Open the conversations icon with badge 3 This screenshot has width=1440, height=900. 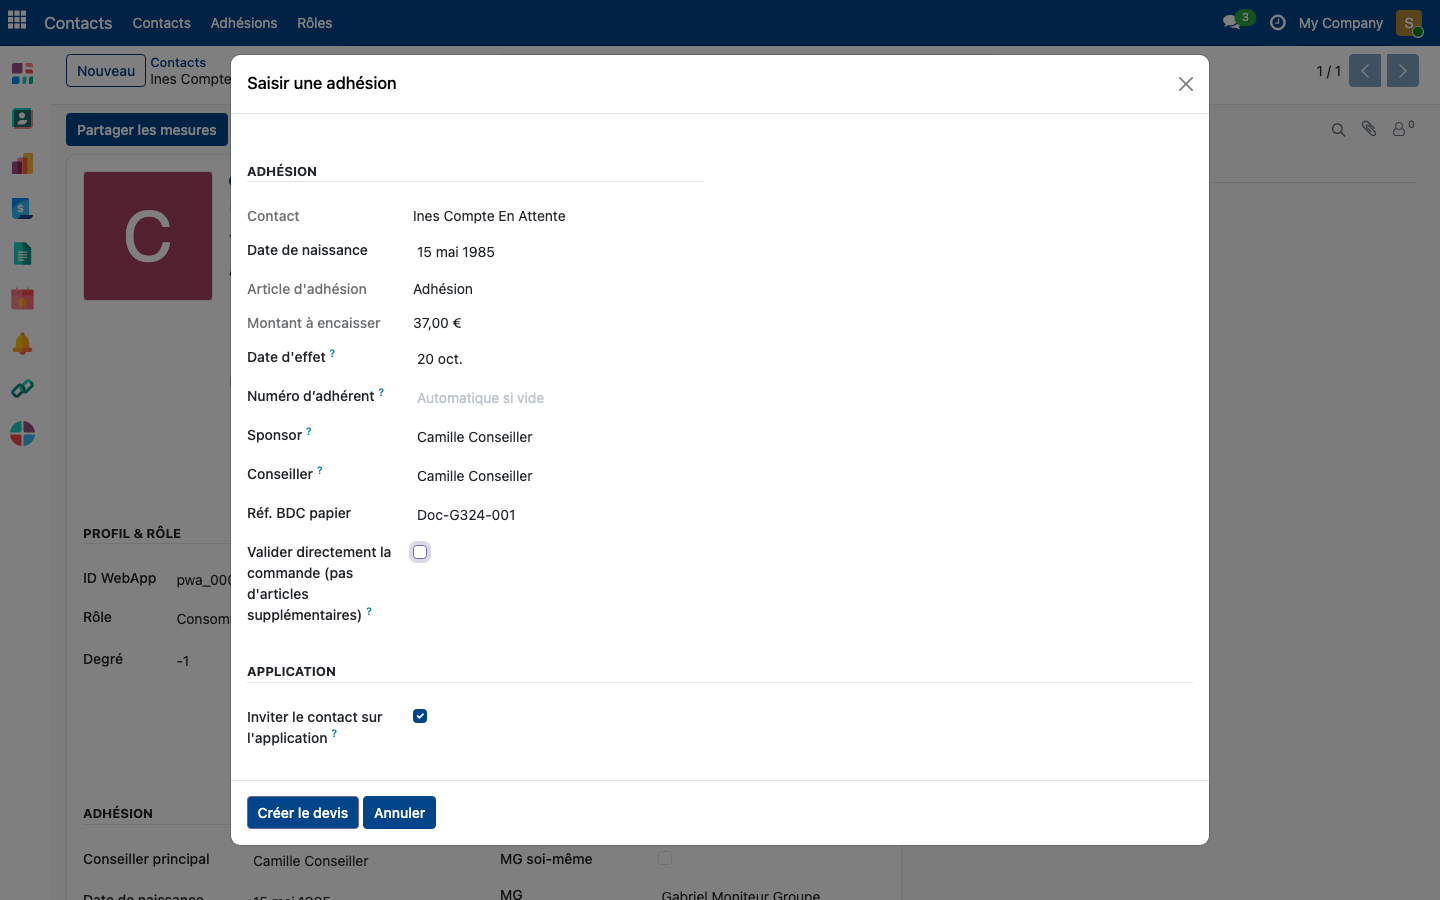tap(1237, 21)
